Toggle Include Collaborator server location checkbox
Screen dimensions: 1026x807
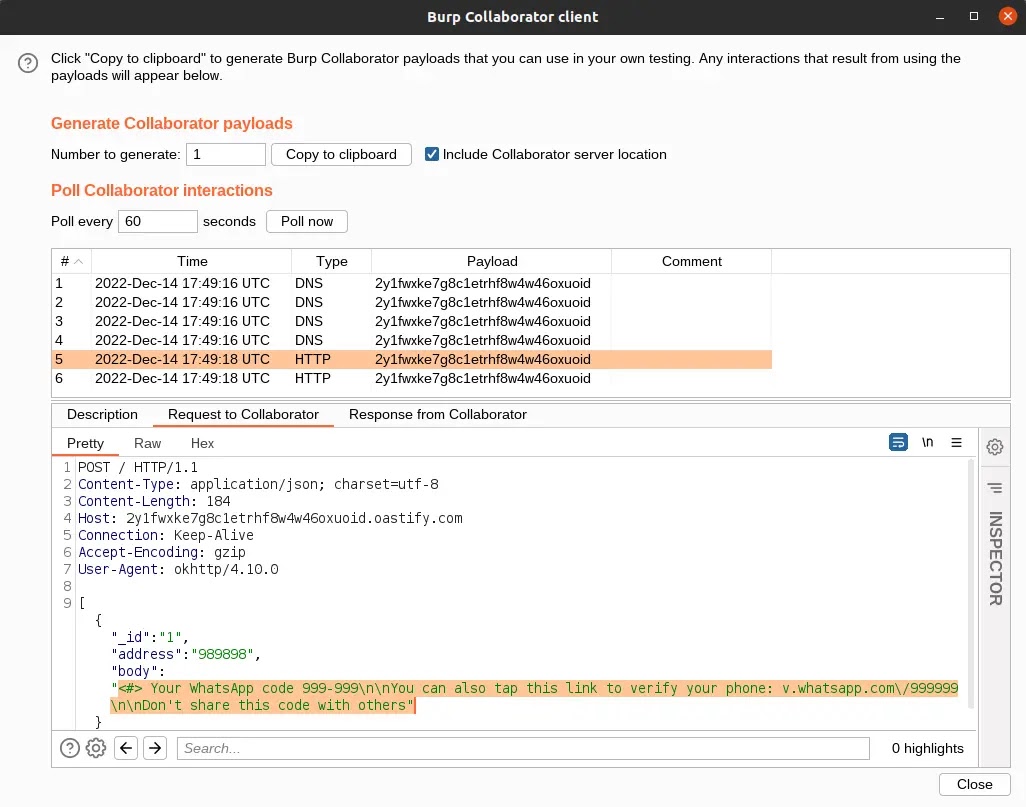coord(432,154)
